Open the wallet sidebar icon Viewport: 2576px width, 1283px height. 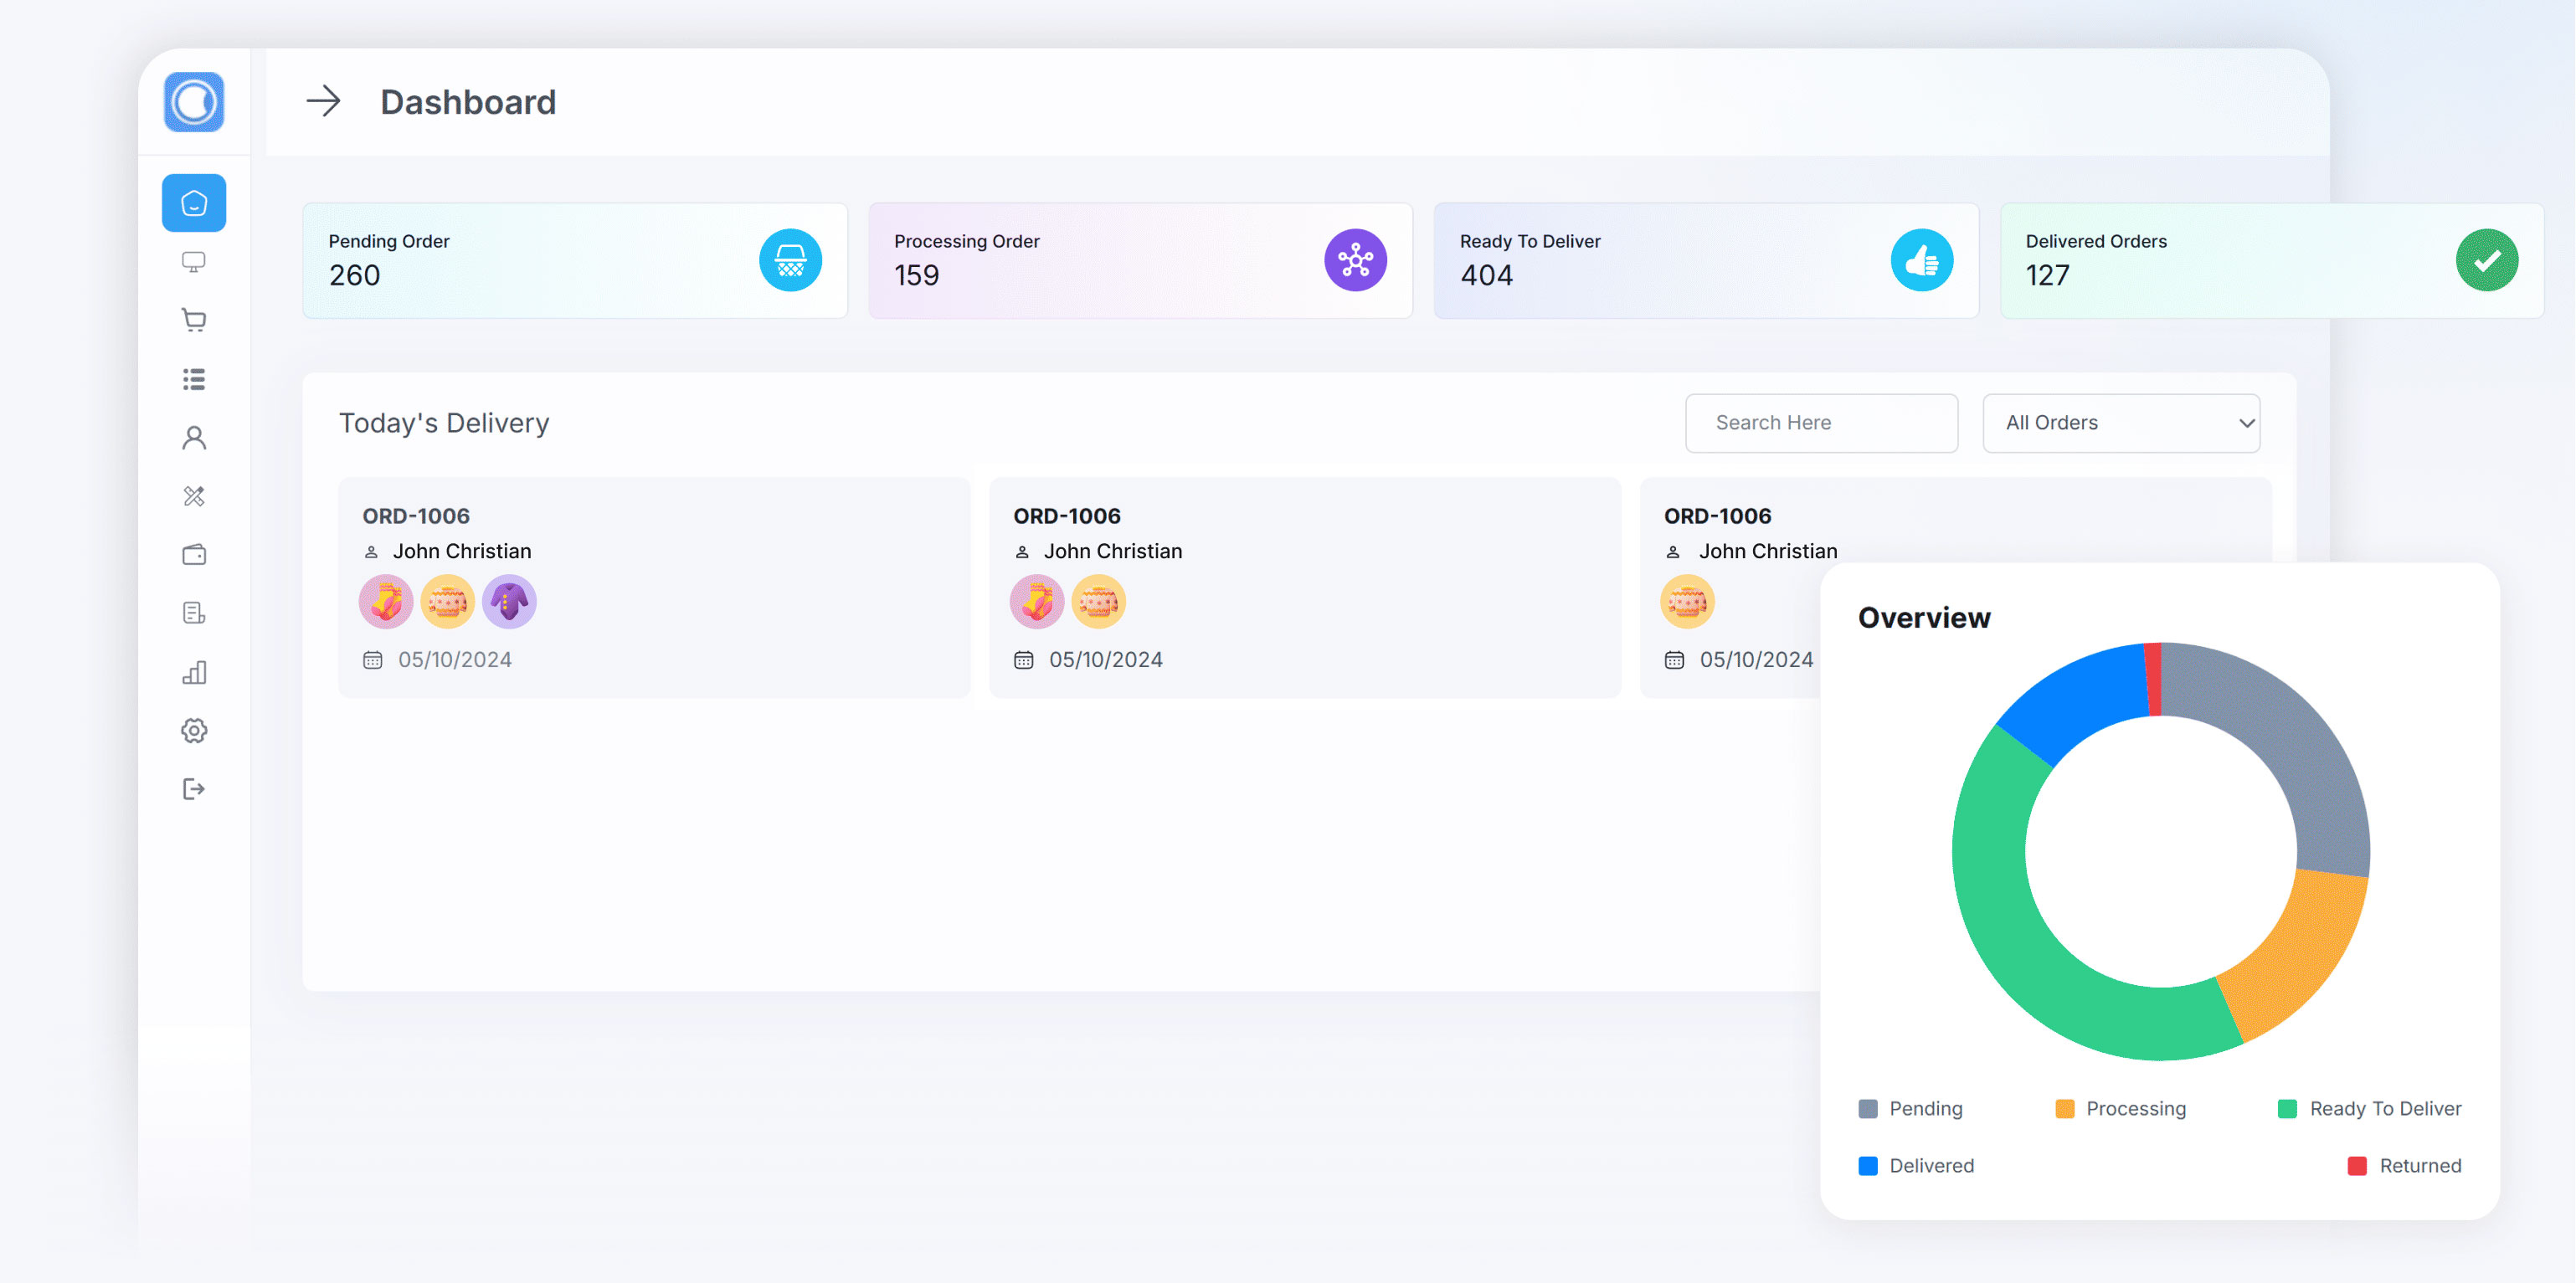point(194,554)
